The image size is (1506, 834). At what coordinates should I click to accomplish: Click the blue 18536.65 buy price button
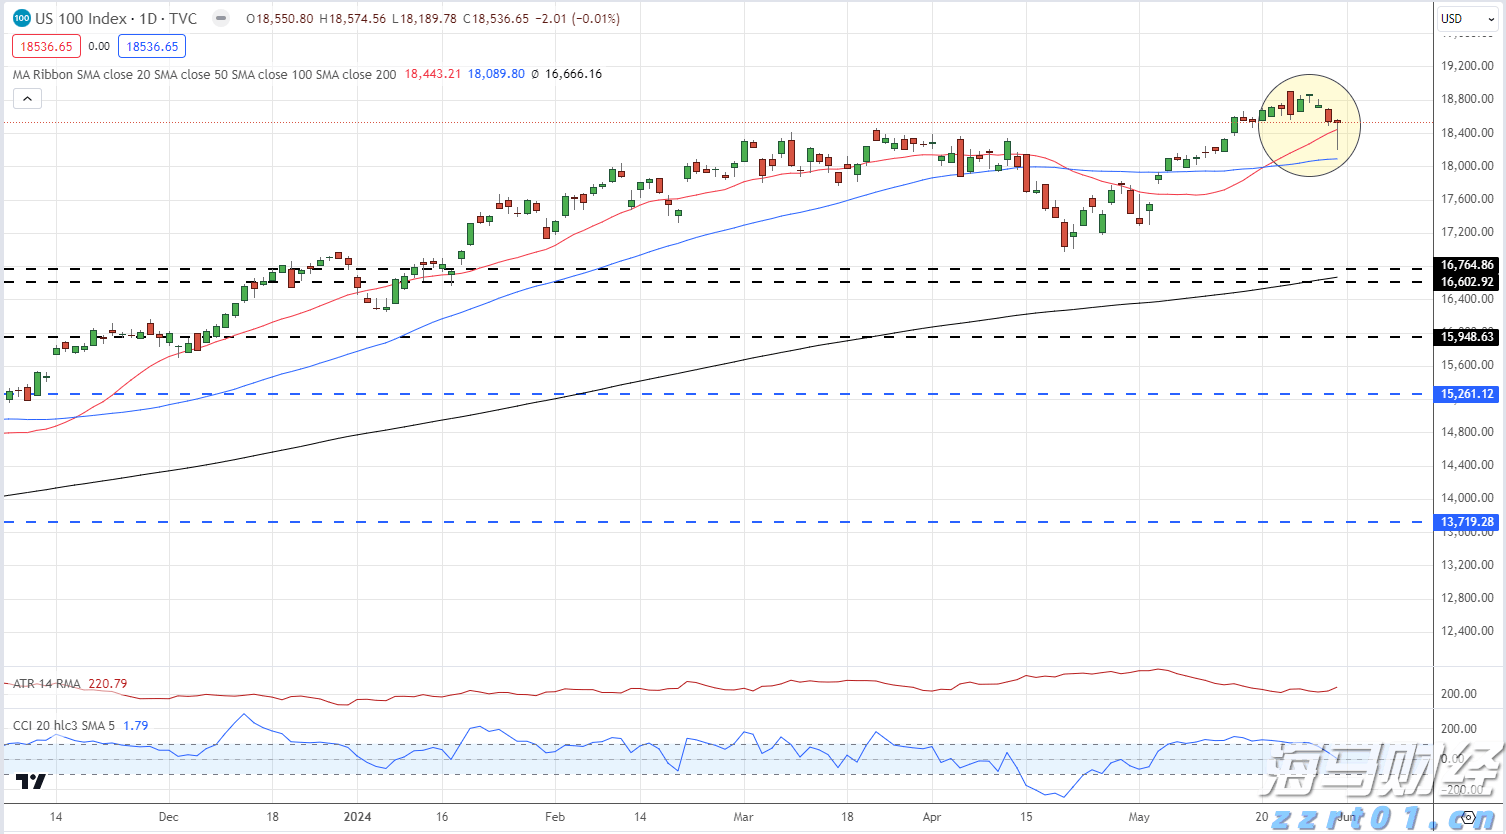(152, 46)
